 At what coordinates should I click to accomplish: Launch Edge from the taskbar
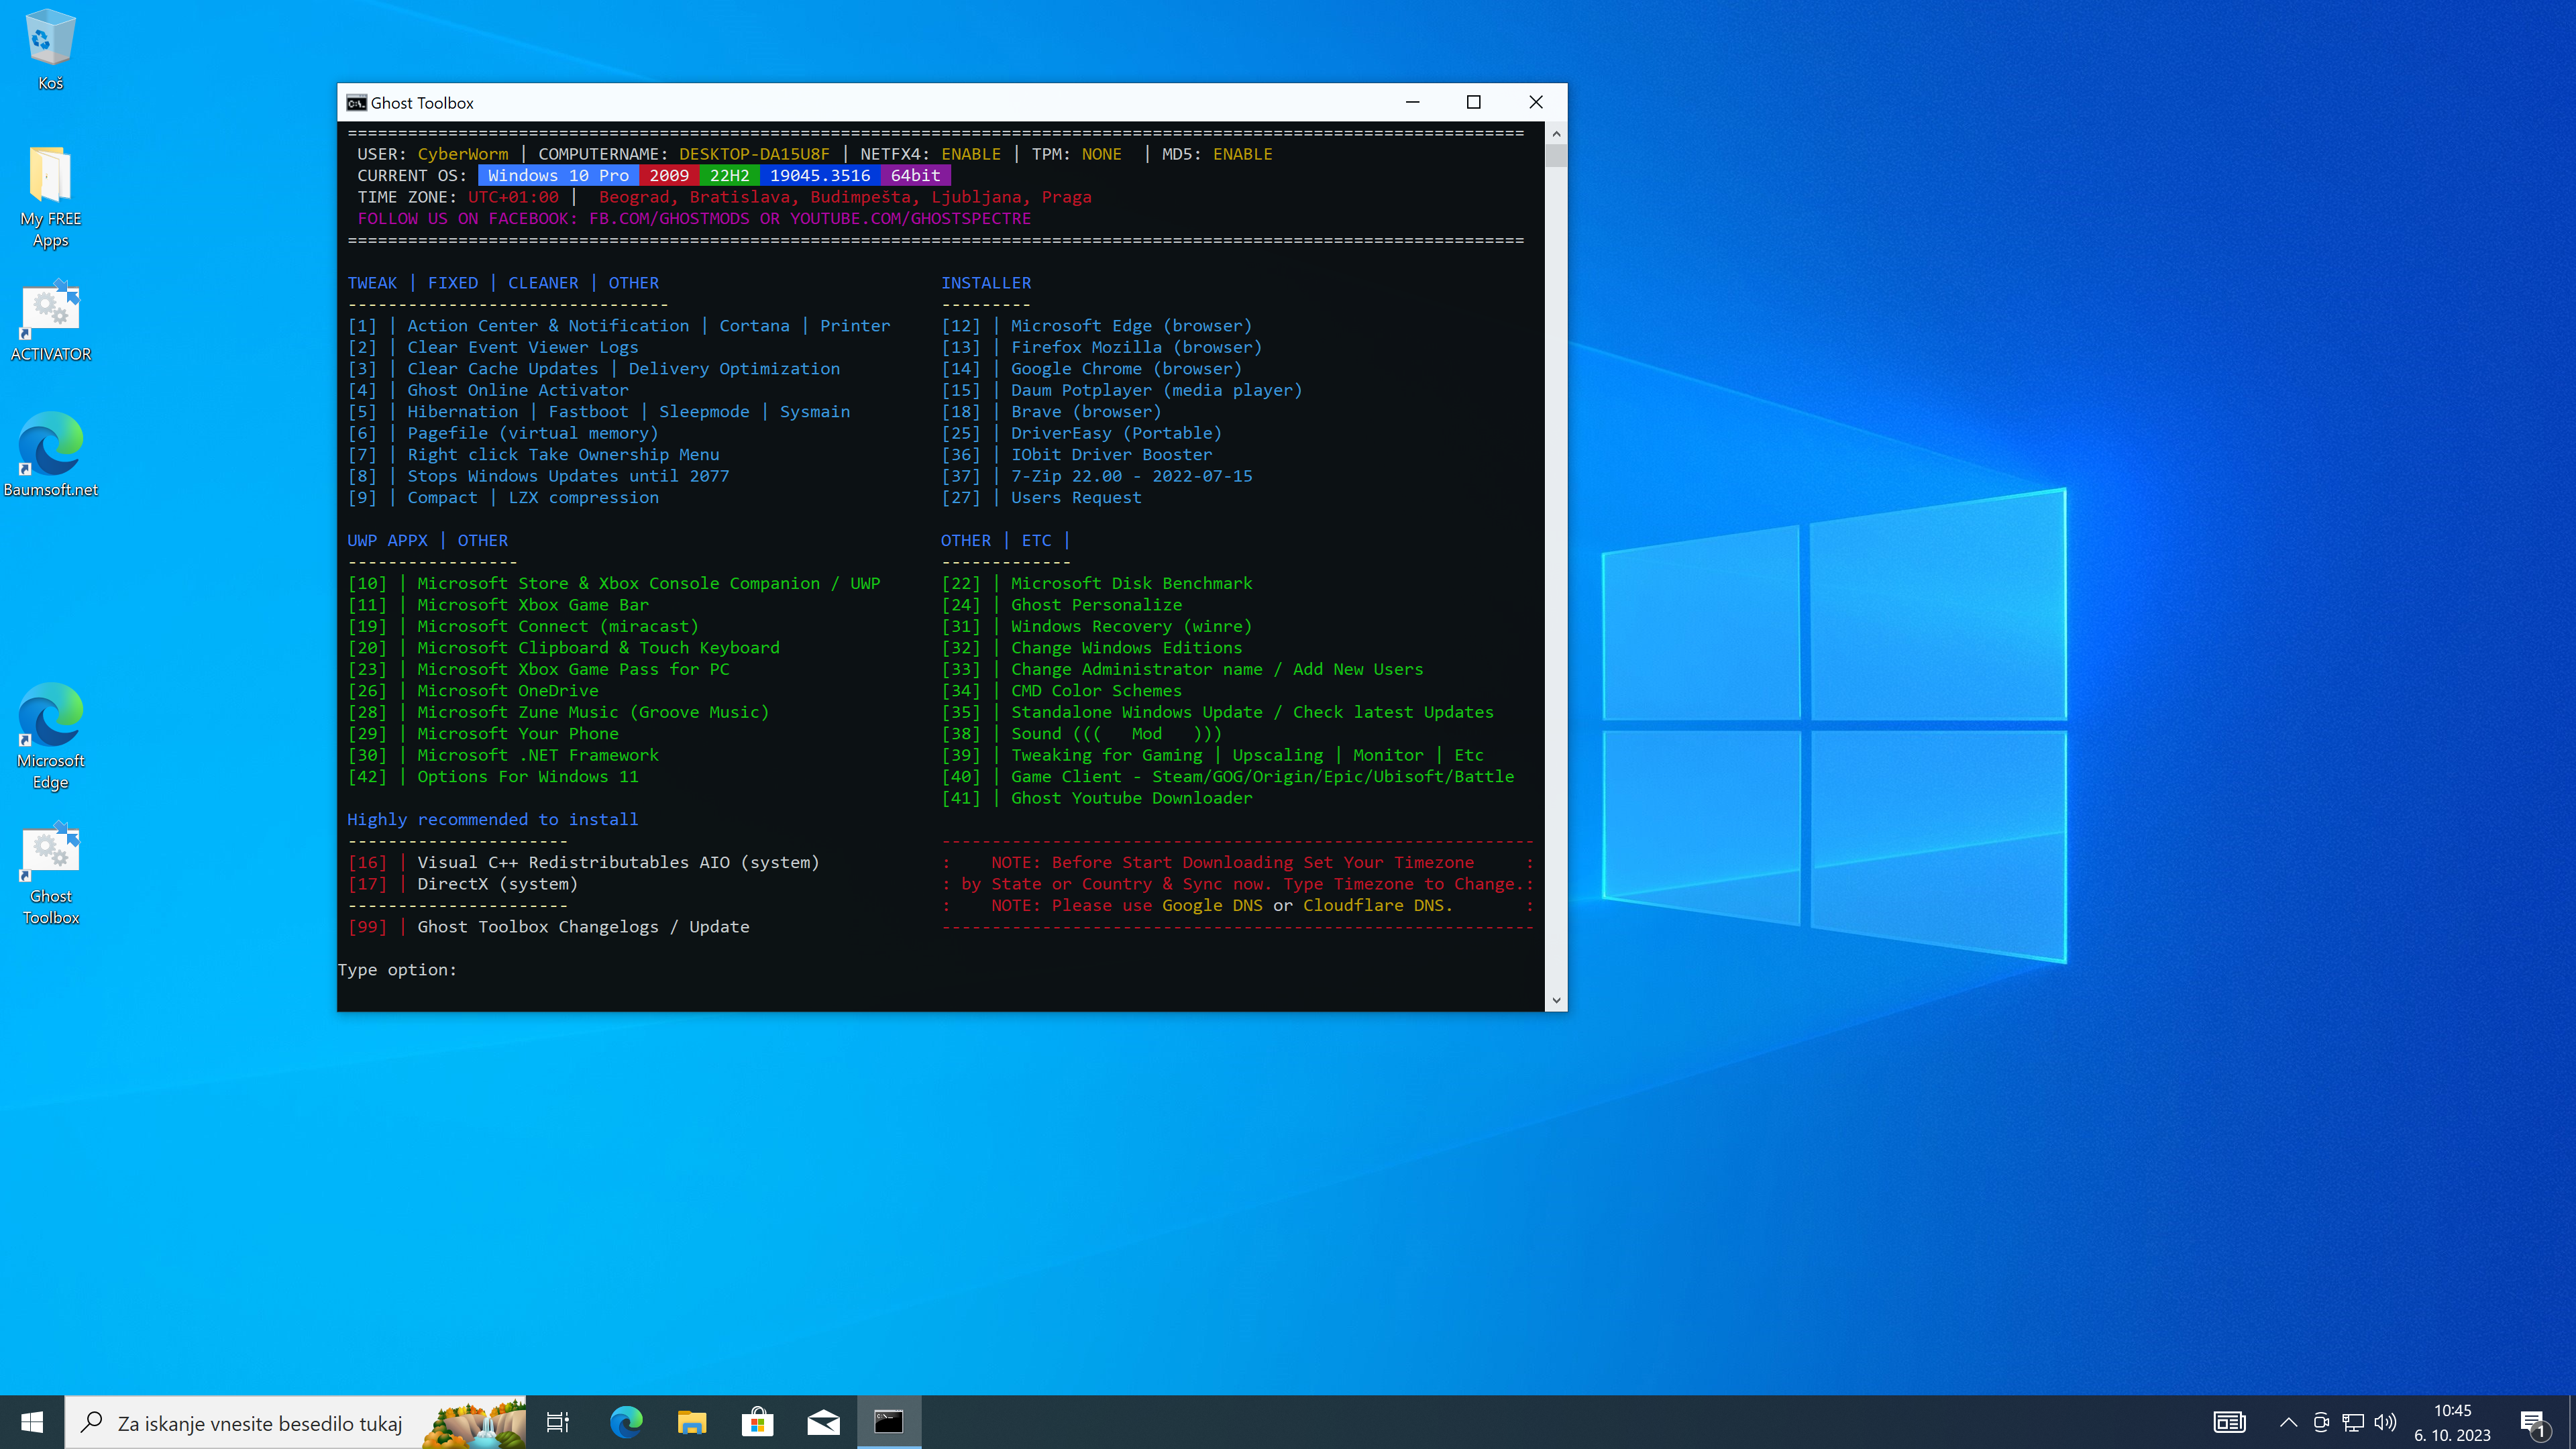click(x=626, y=1422)
